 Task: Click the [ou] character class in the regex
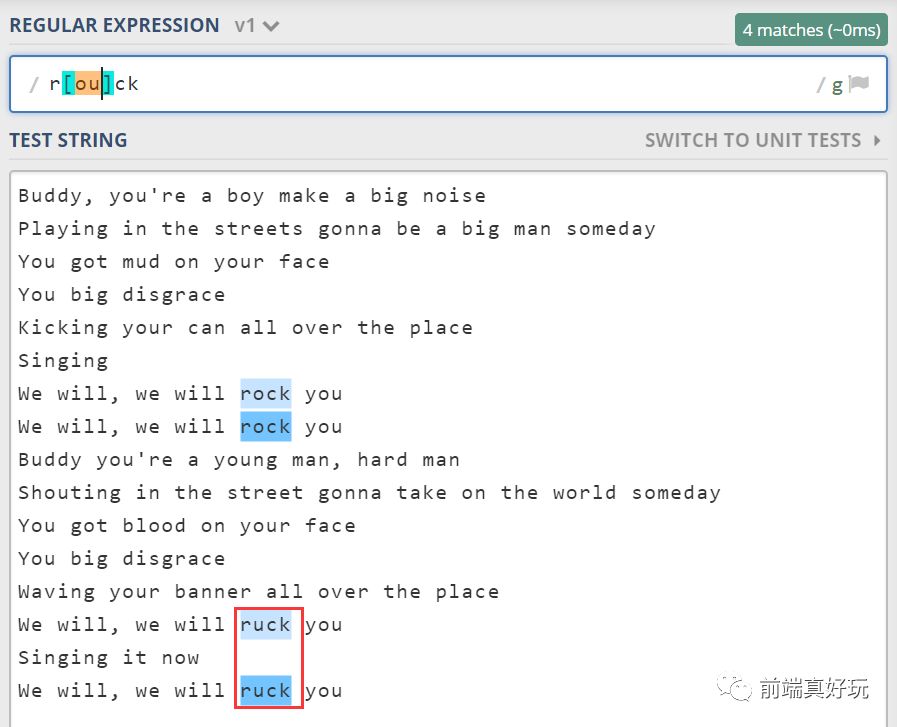point(88,84)
